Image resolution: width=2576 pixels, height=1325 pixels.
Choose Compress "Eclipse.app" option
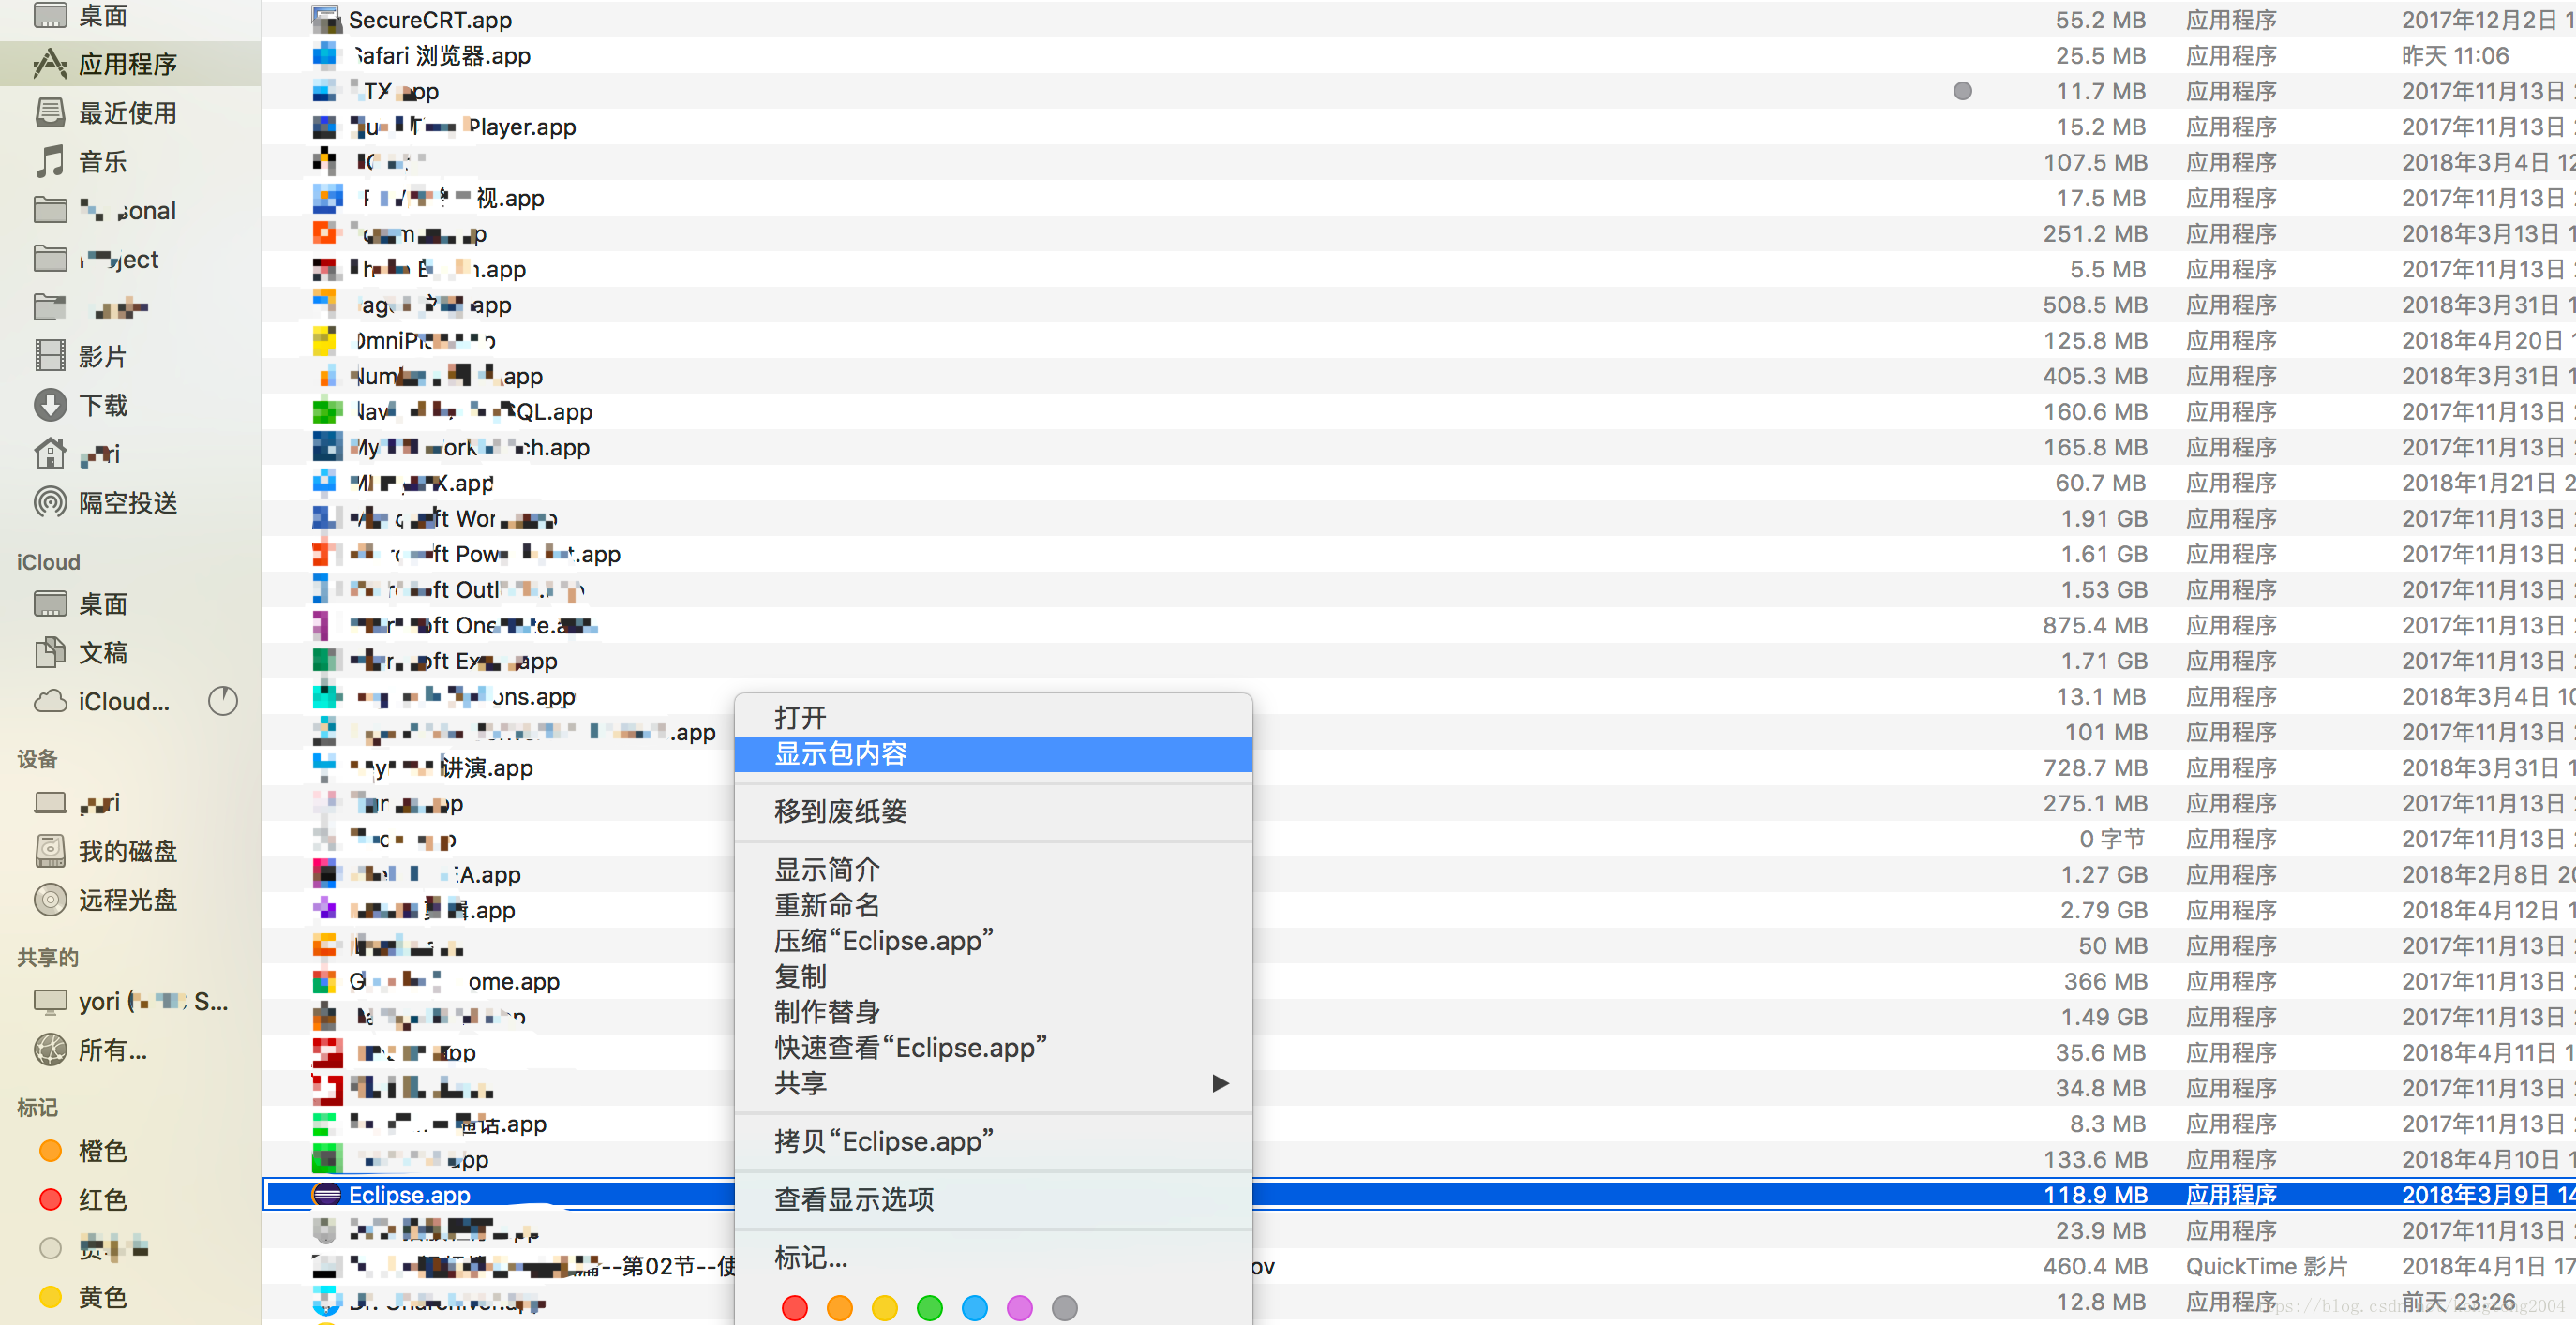883,940
